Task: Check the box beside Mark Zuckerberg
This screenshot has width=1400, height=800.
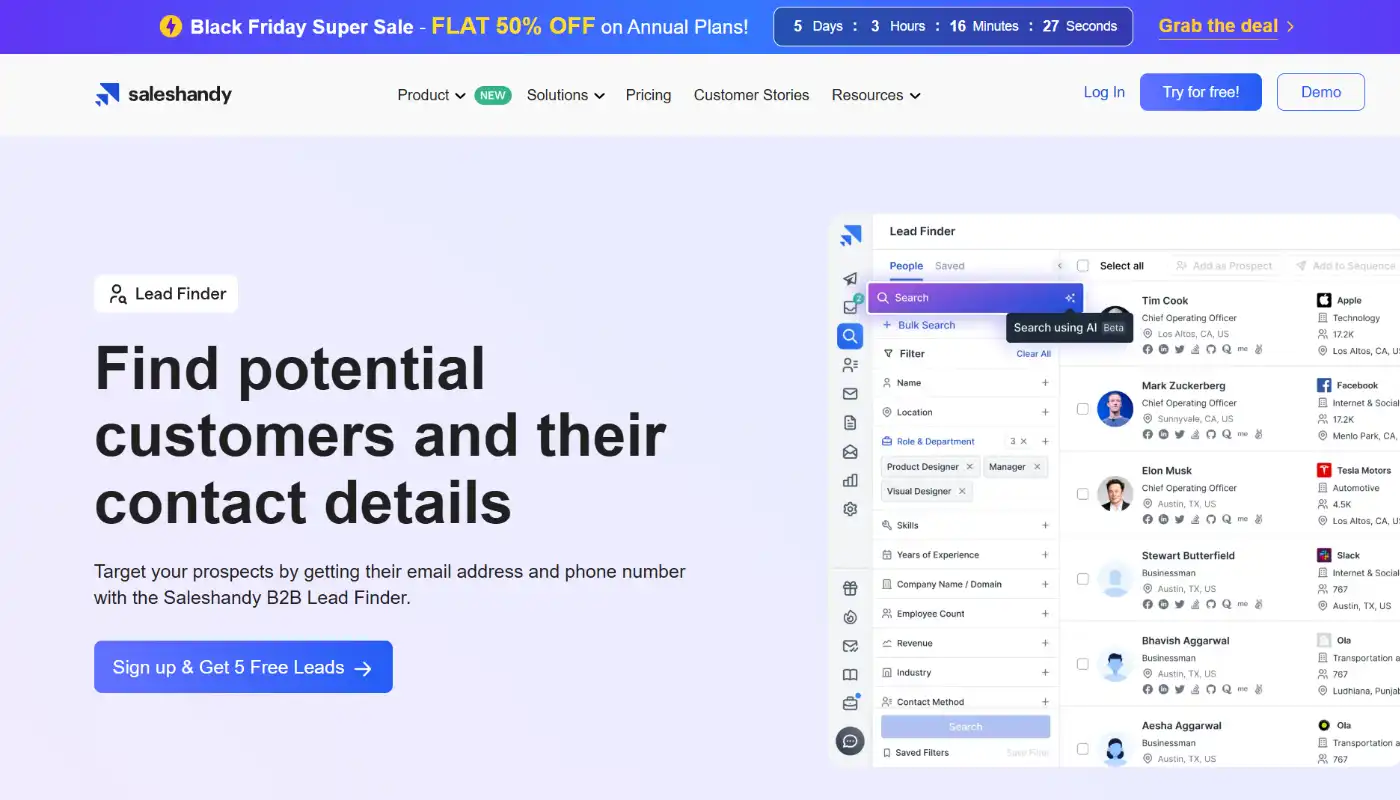Action: coord(1083,409)
